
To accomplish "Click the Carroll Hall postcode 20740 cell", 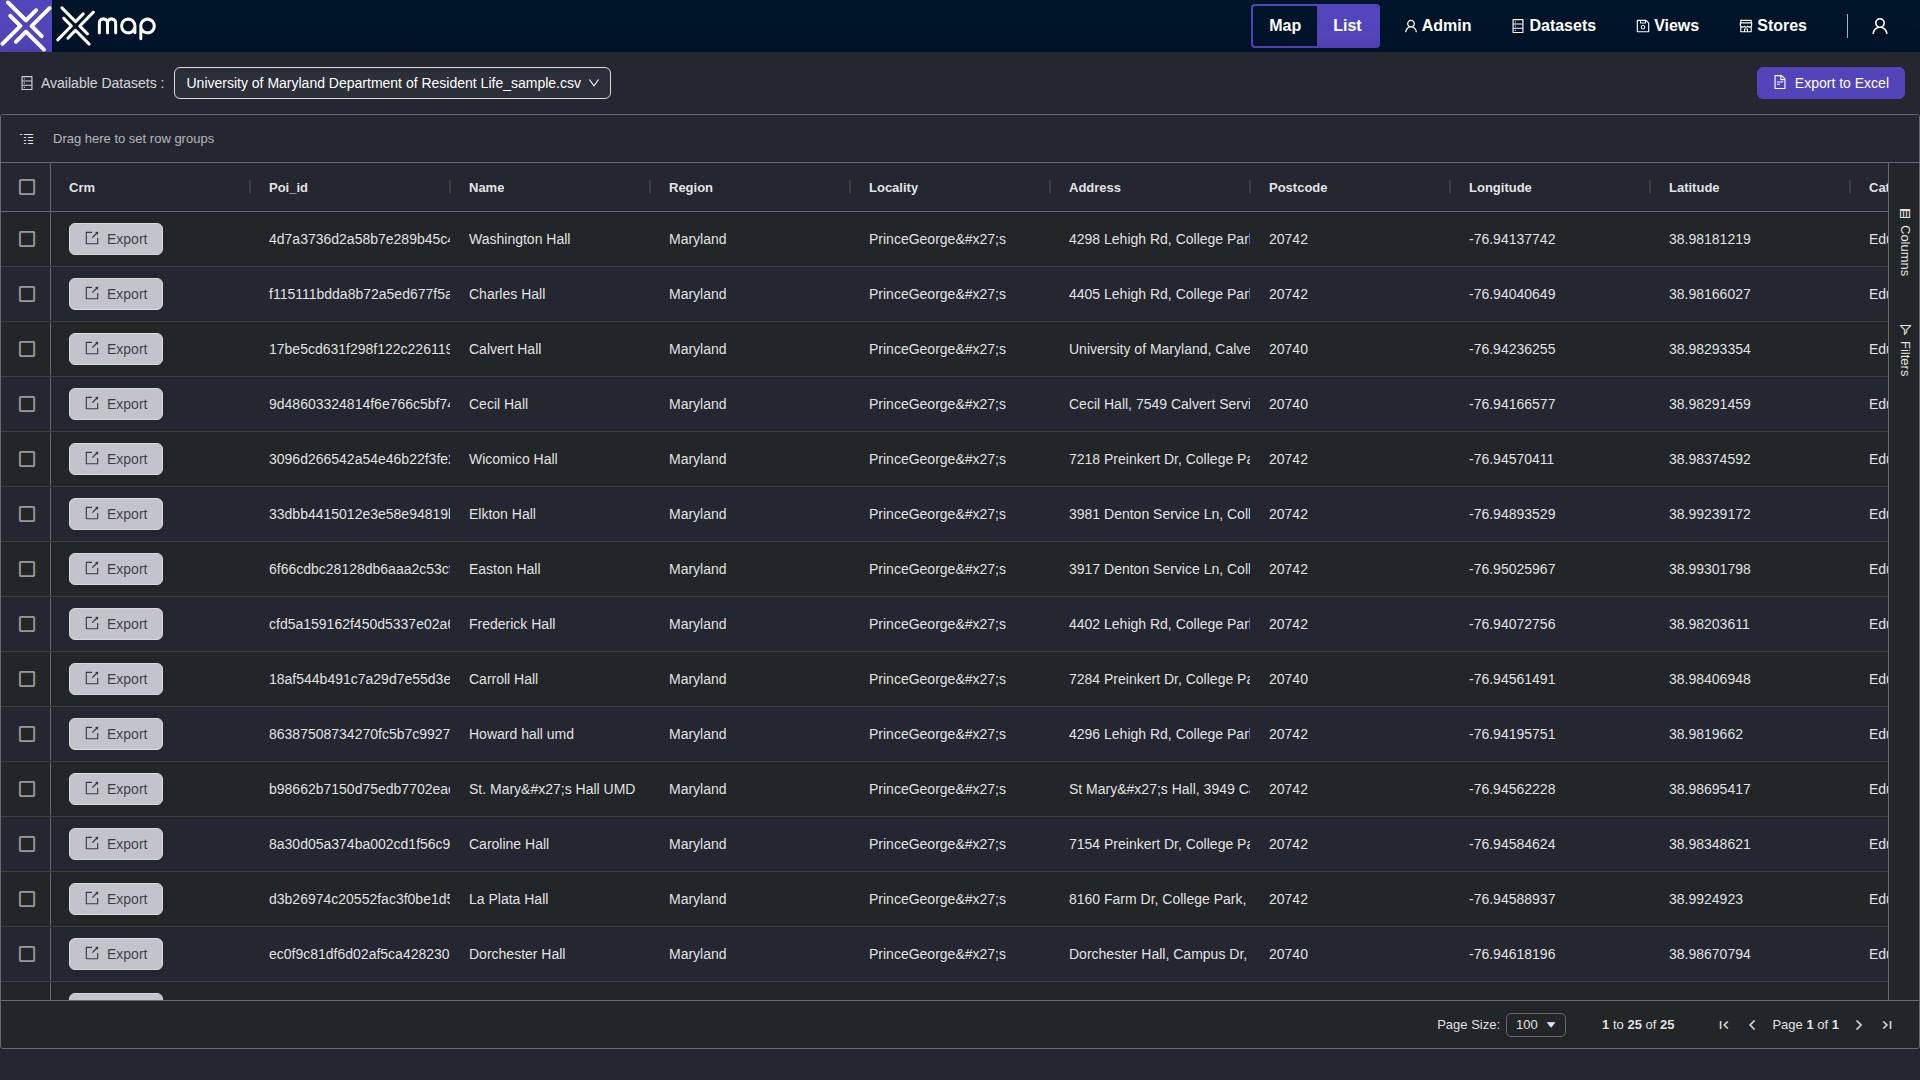I will click(1350, 679).
